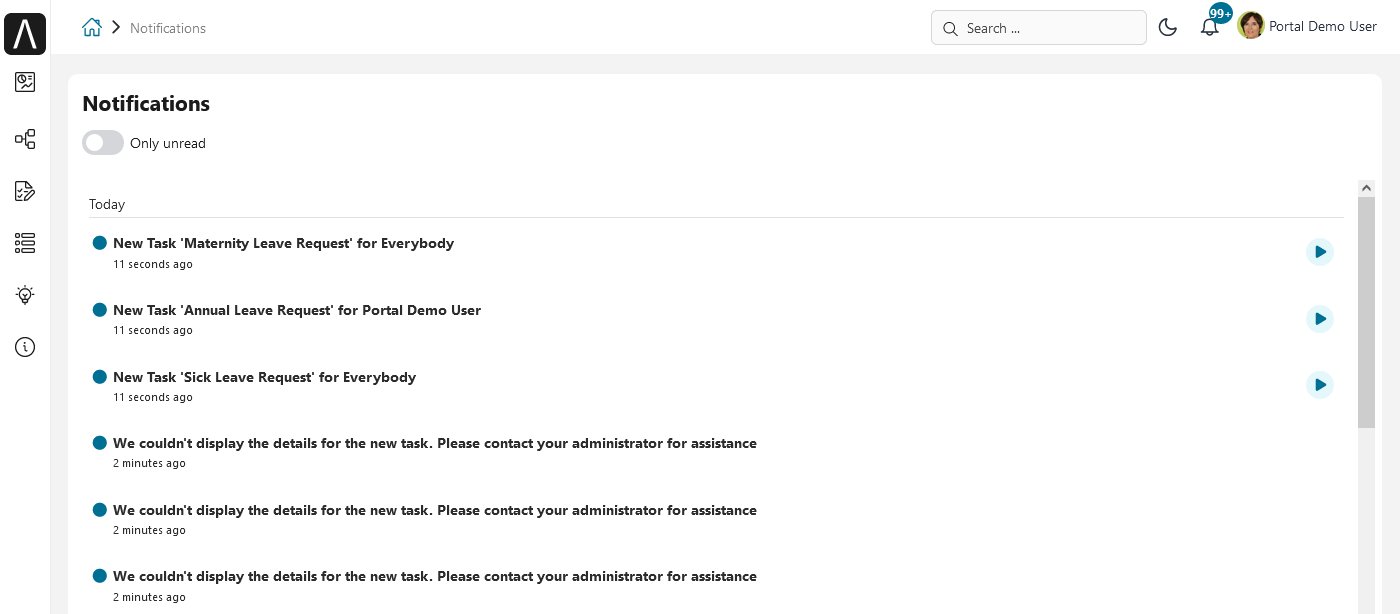The width and height of the screenshot is (1400, 614).
Task: Select 'New Task 'Sick Leave Request' for Everybody'
Action: tap(264, 377)
